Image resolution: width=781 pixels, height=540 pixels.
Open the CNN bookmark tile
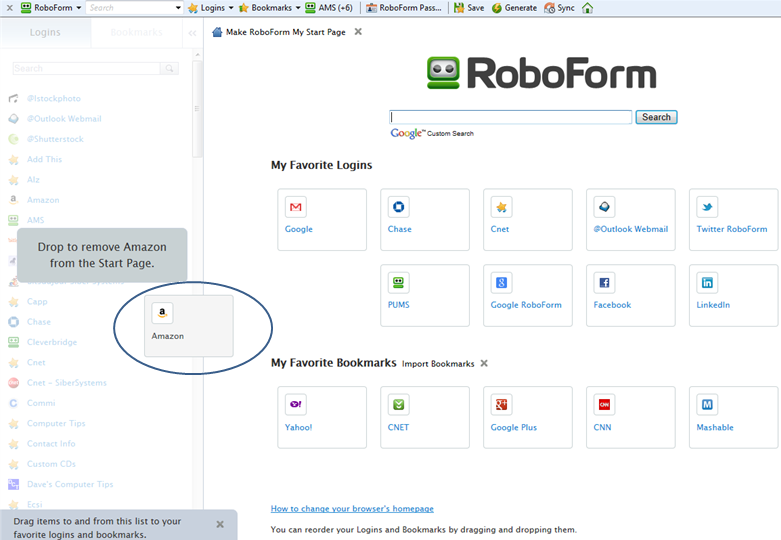(x=631, y=417)
